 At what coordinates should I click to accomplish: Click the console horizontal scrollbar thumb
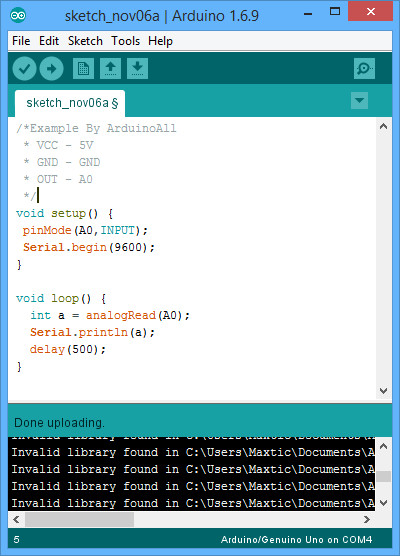point(79,519)
